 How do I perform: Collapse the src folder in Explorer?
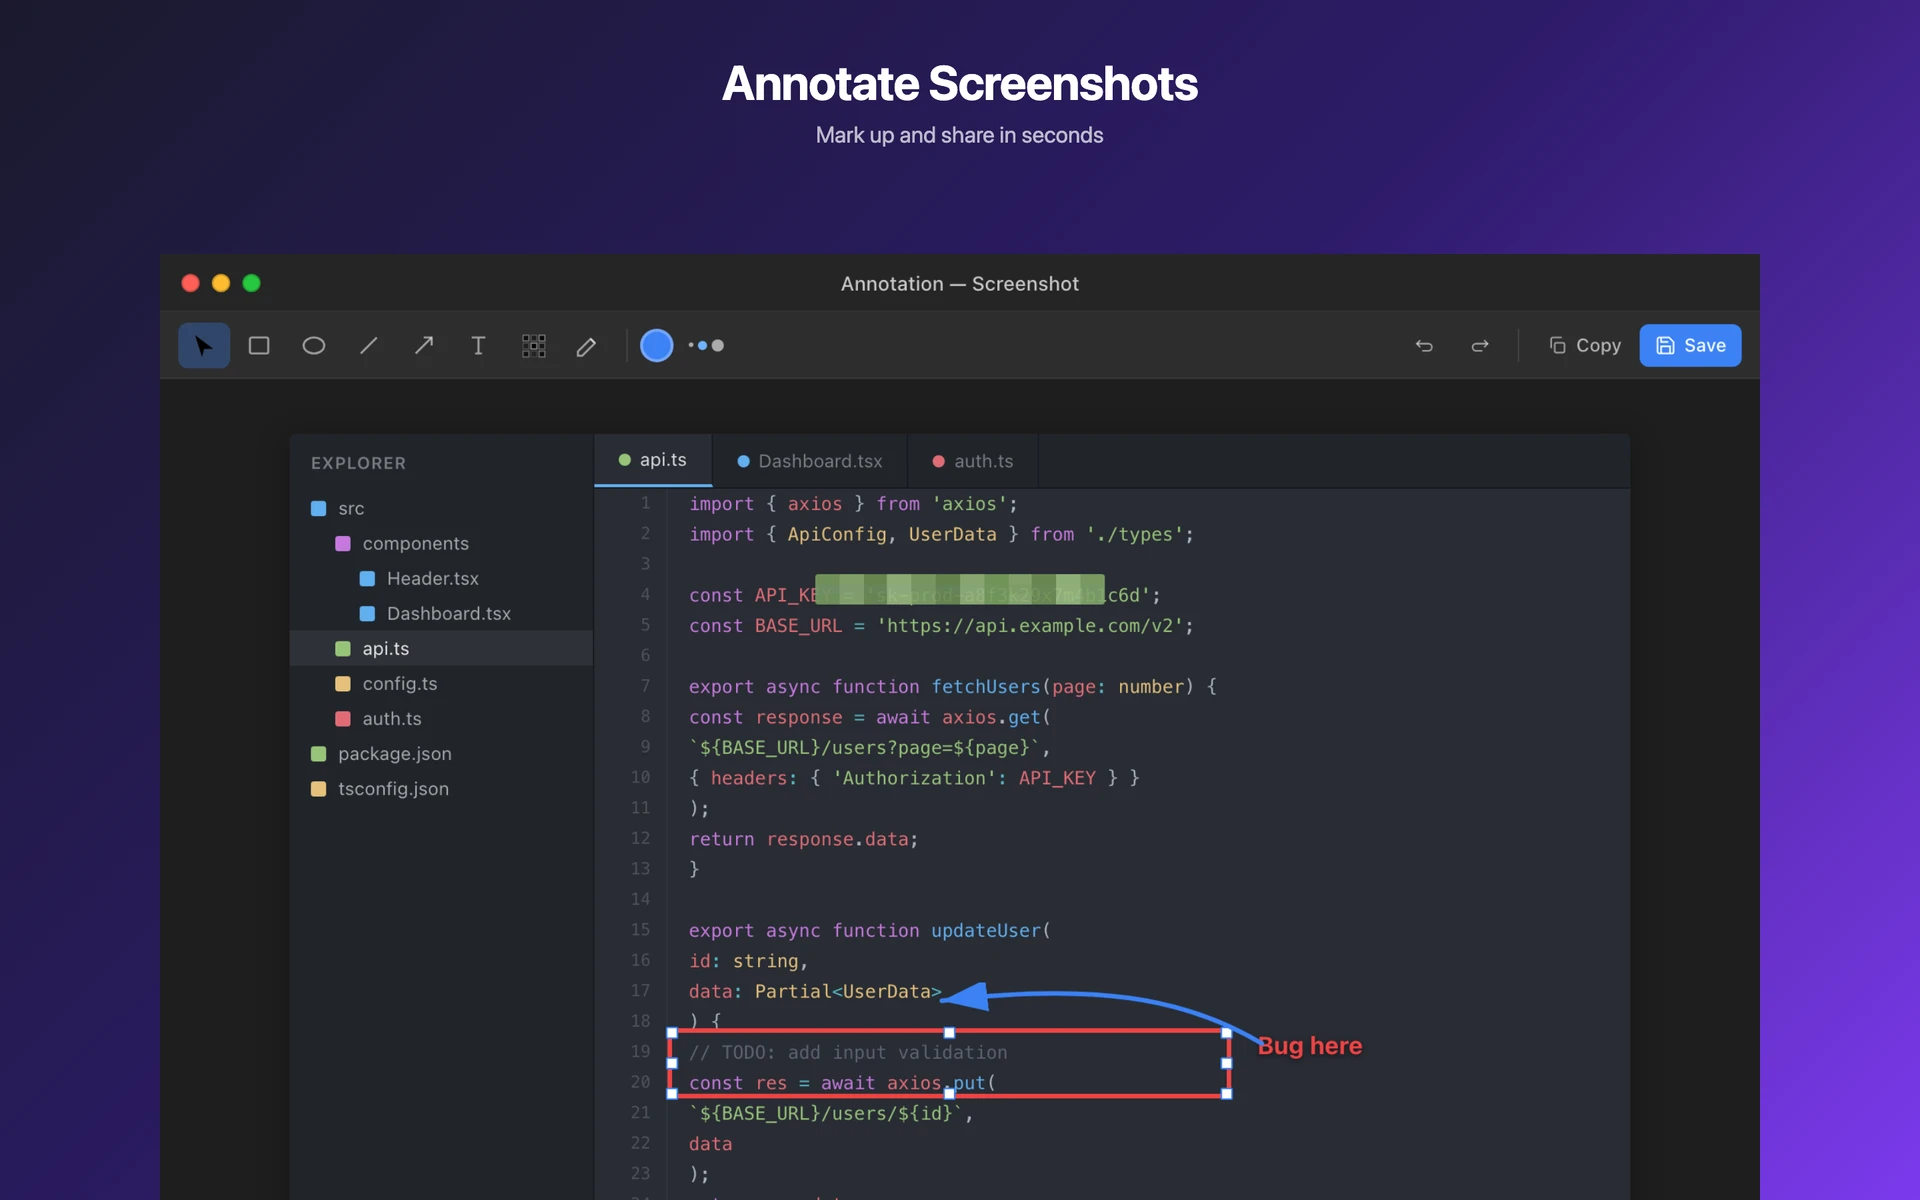pyautogui.click(x=441, y=508)
